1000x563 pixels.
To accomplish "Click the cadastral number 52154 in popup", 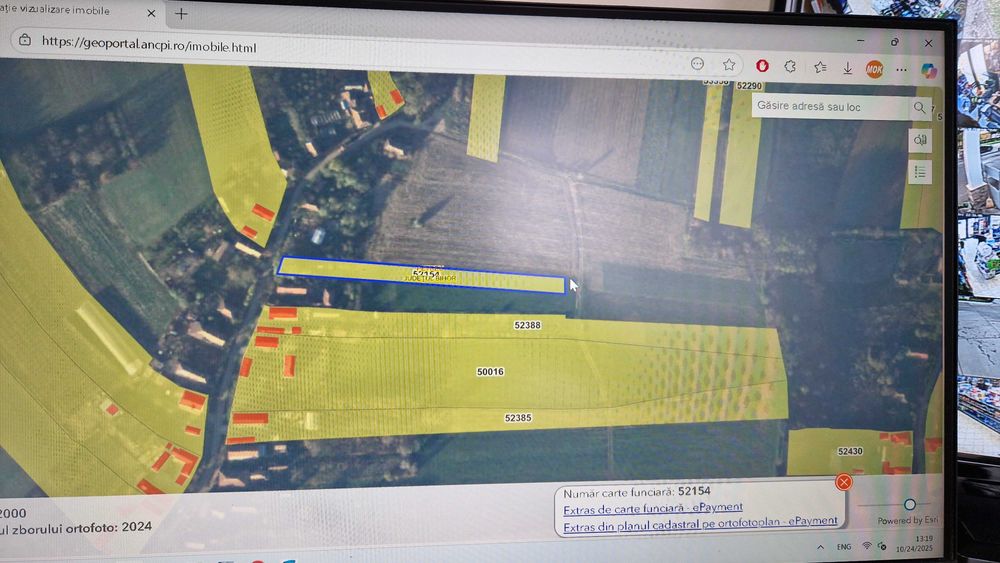I will pyautogui.click(x=694, y=491).
